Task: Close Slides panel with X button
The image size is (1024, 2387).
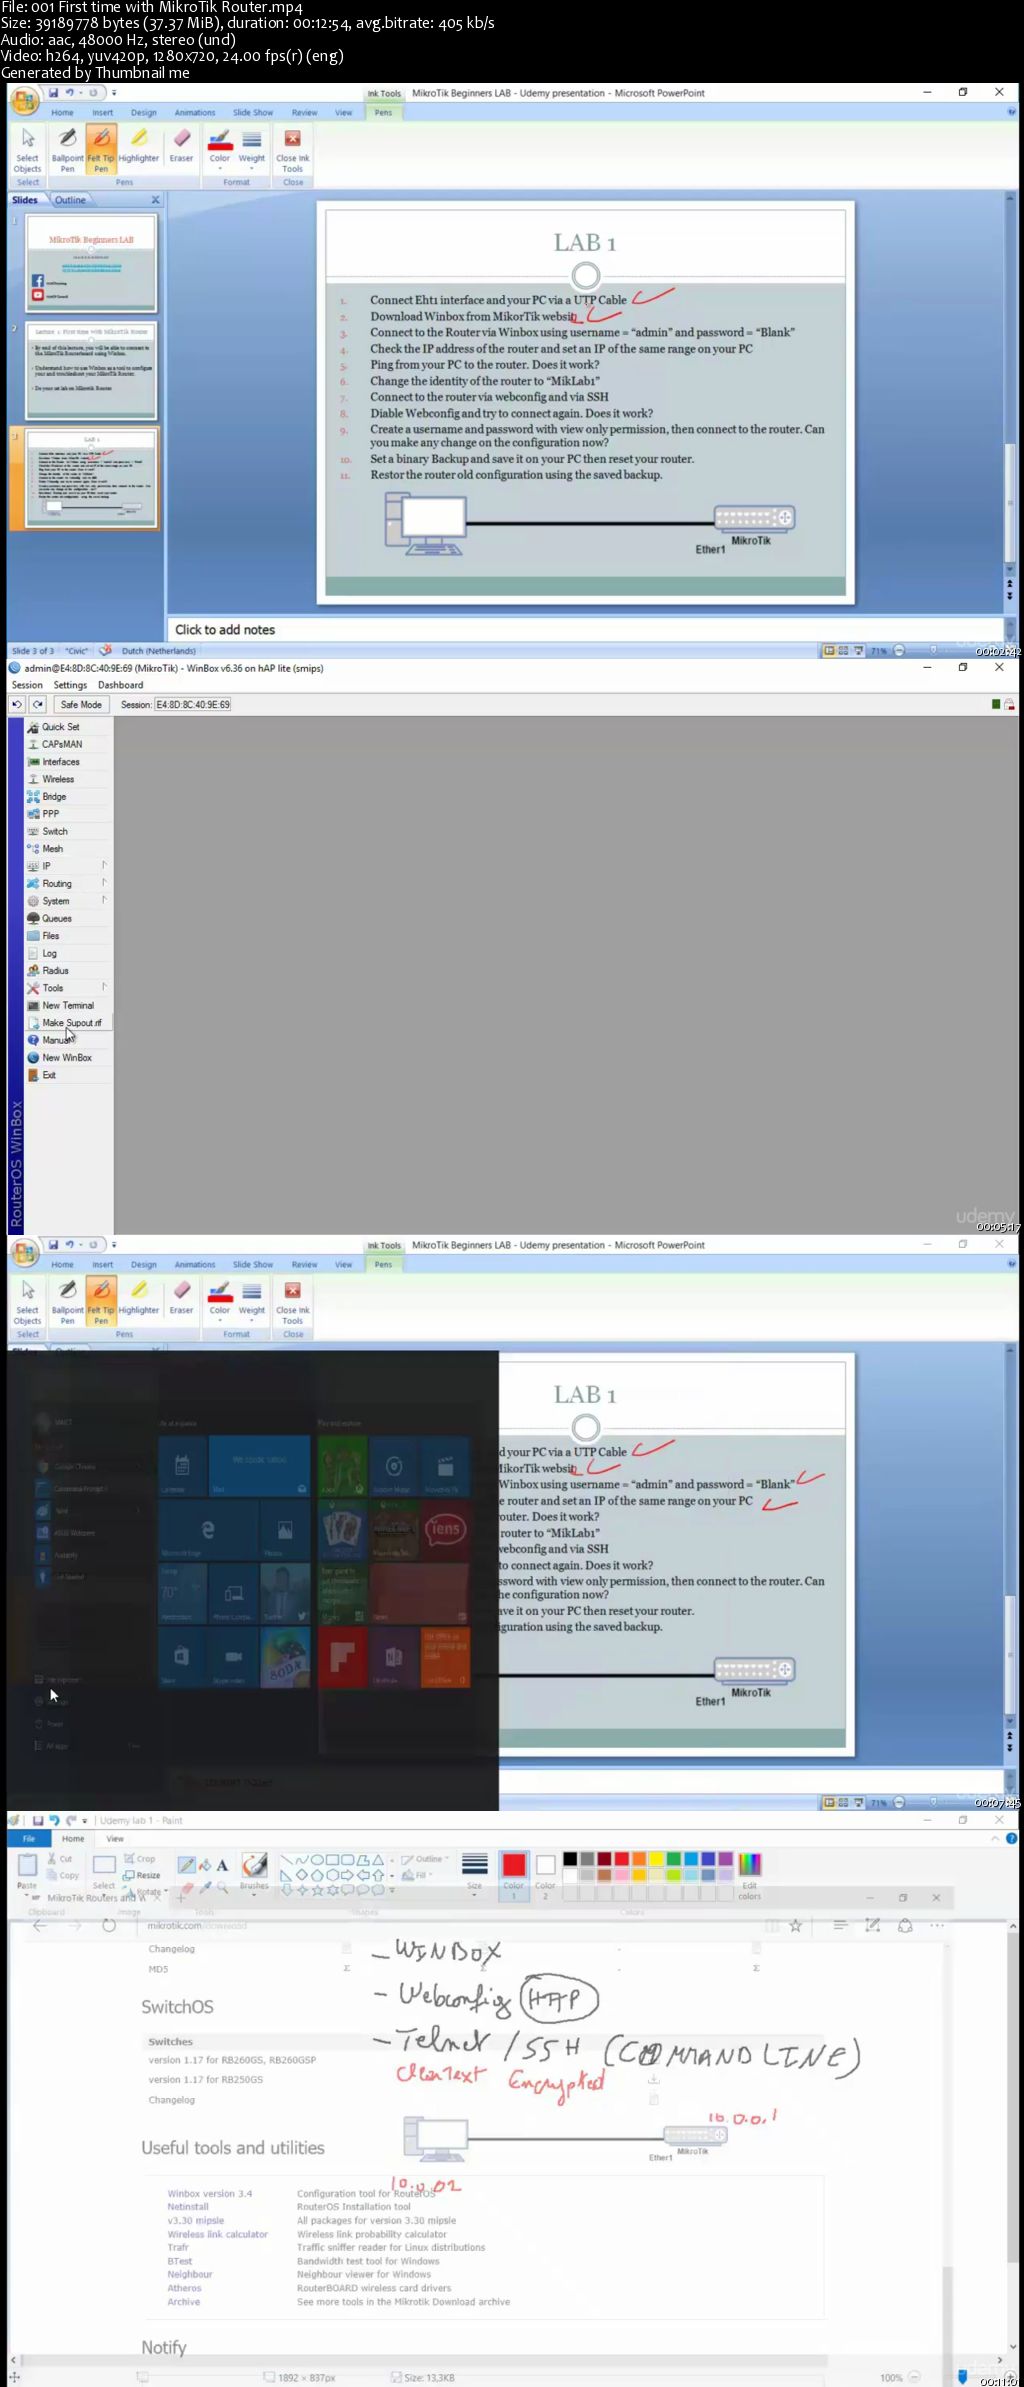Action: click(x=155, y=200)
